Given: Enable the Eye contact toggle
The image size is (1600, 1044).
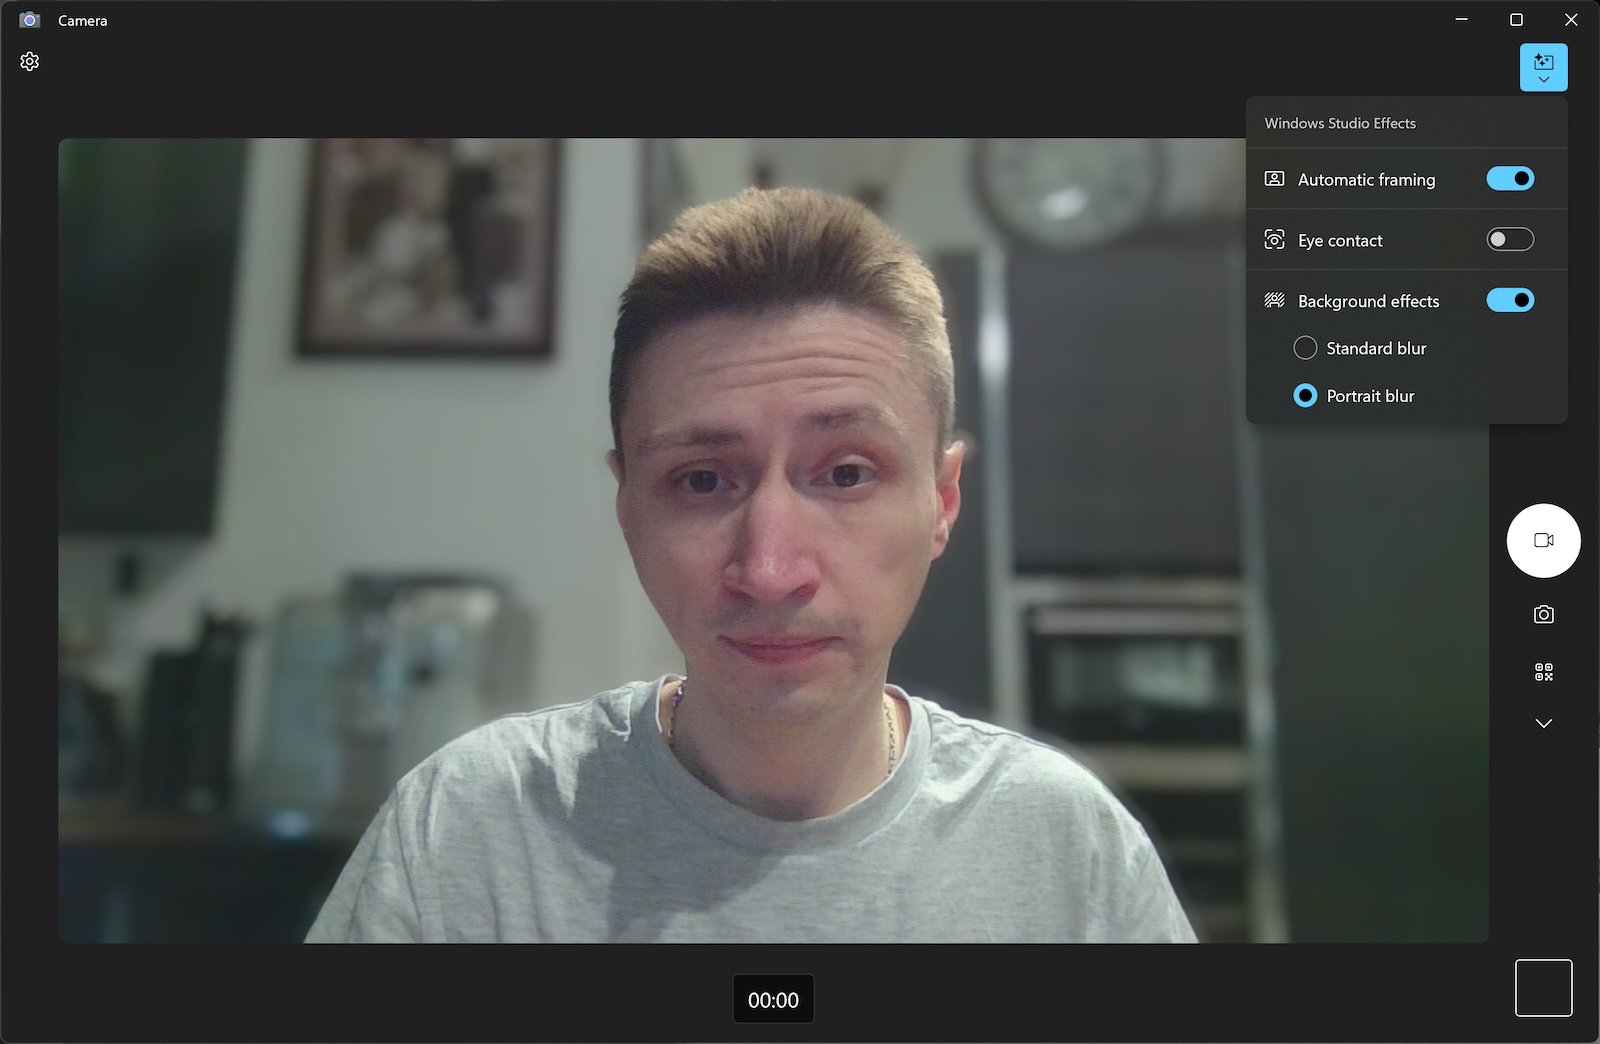Looking at the screenshot, I should (1510, 240).
